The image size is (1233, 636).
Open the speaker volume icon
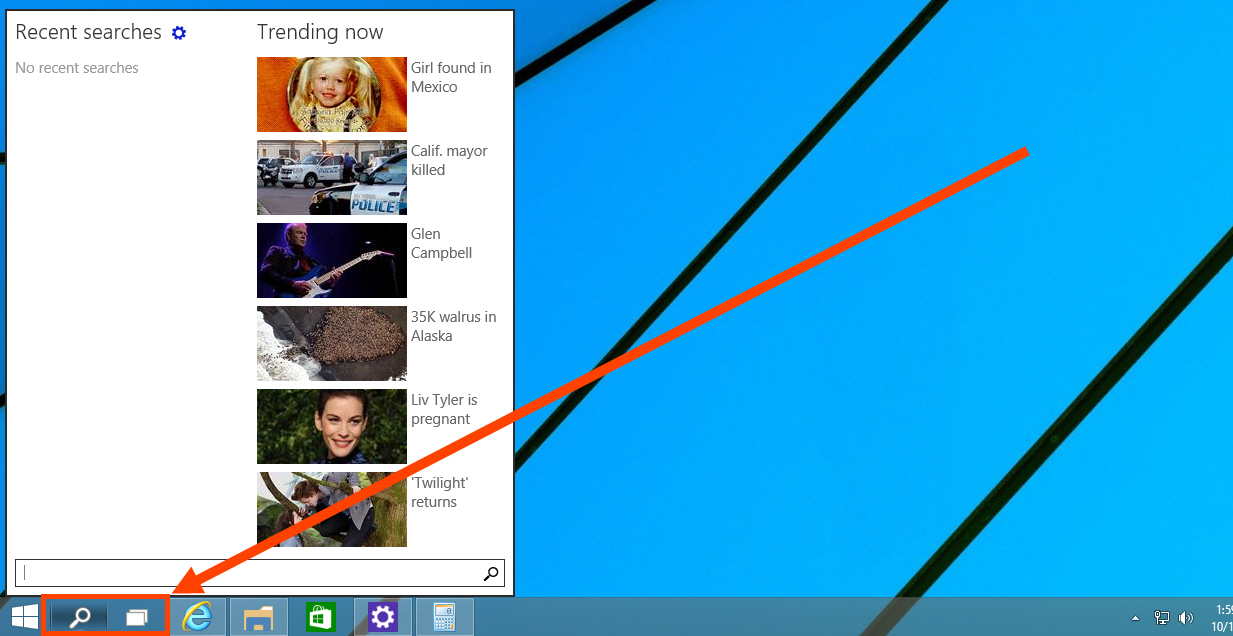coord(1185,616)
